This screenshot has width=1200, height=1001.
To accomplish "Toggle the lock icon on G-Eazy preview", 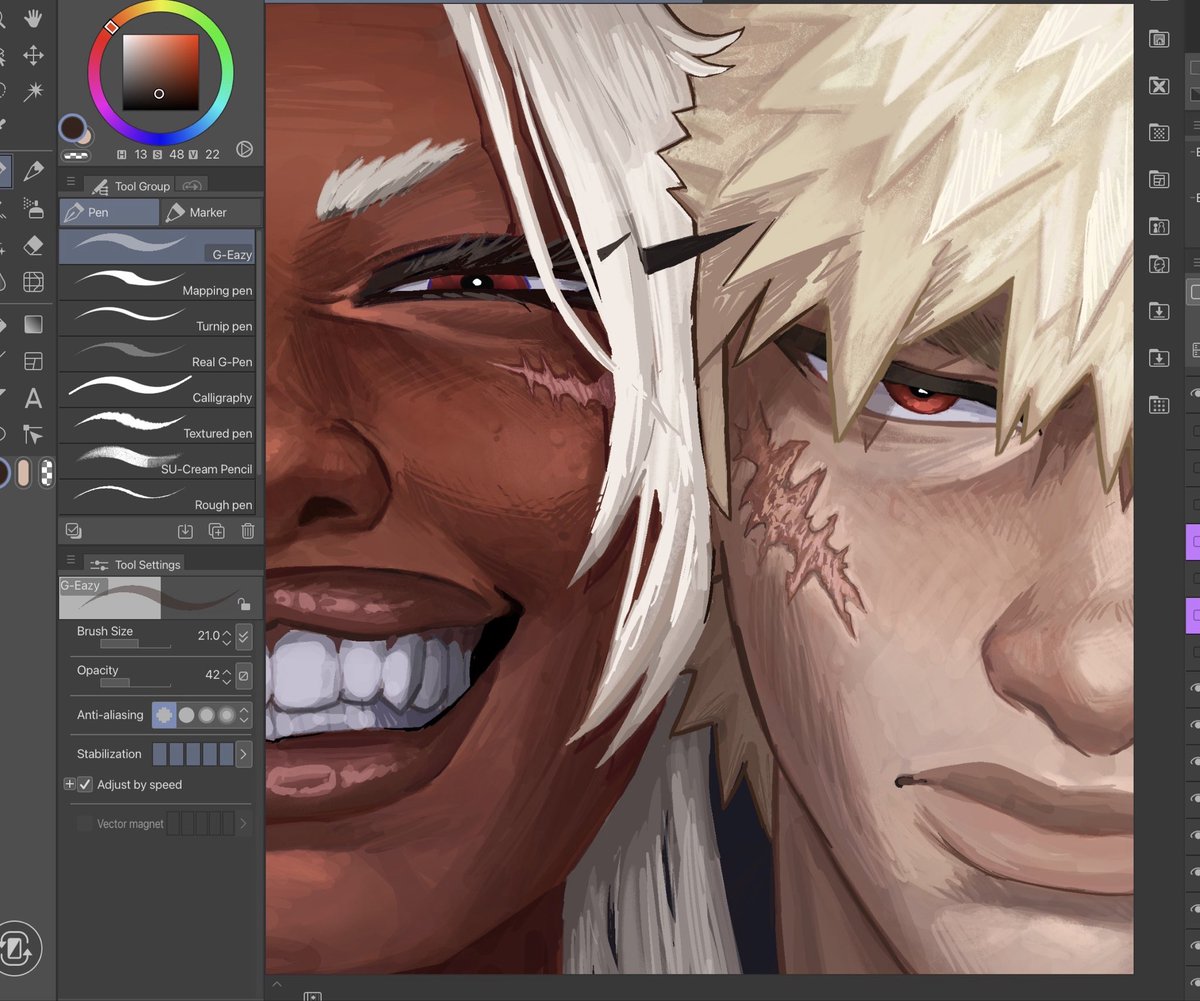I will [244, 604].
